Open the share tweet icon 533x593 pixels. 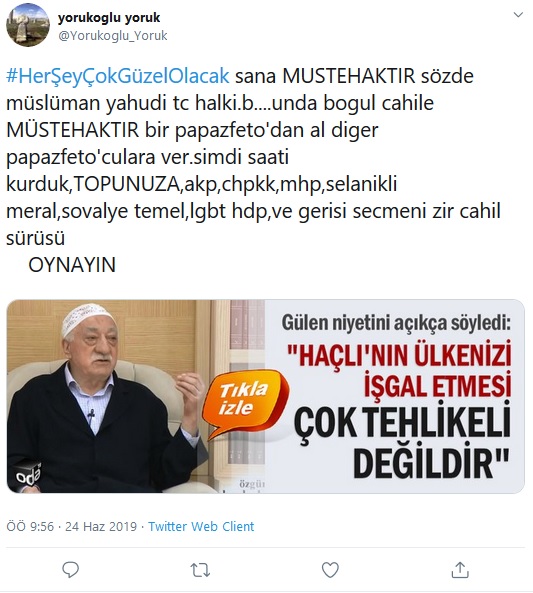[x=460, y=570]
